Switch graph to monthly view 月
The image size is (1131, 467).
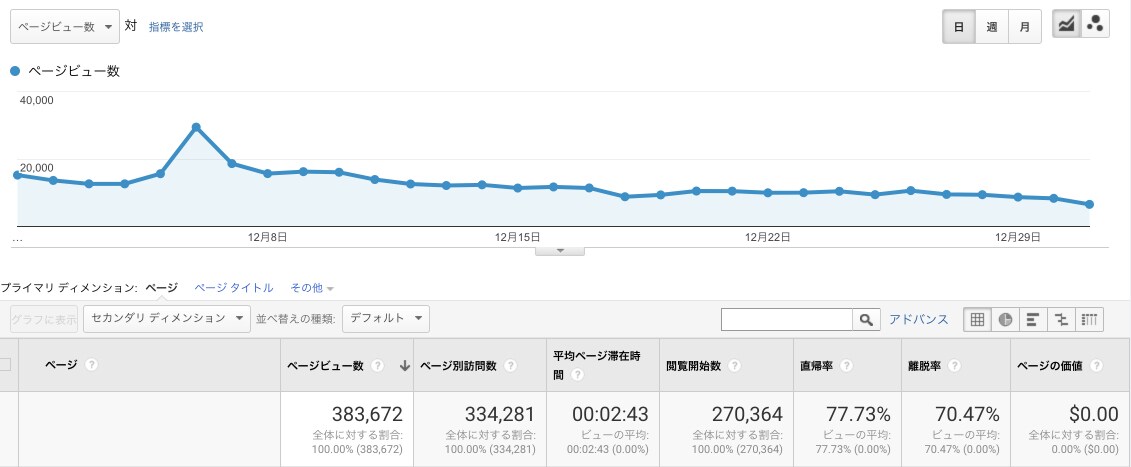coord(1025,27)
